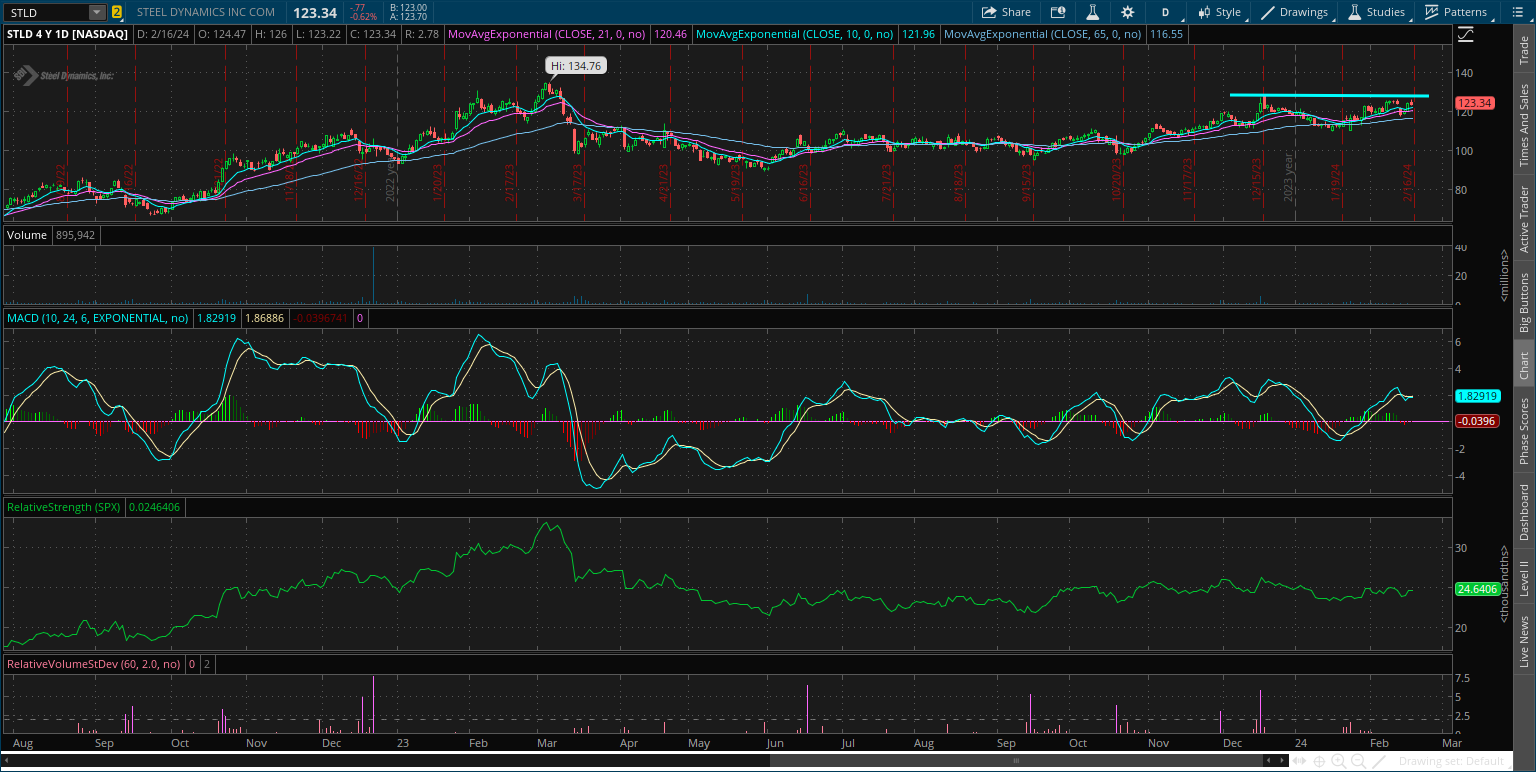Image resolution: width=1536 pixels, height=772 pixels.
Task: Click the yellow link number 2 badge
Action: point(117,12)
